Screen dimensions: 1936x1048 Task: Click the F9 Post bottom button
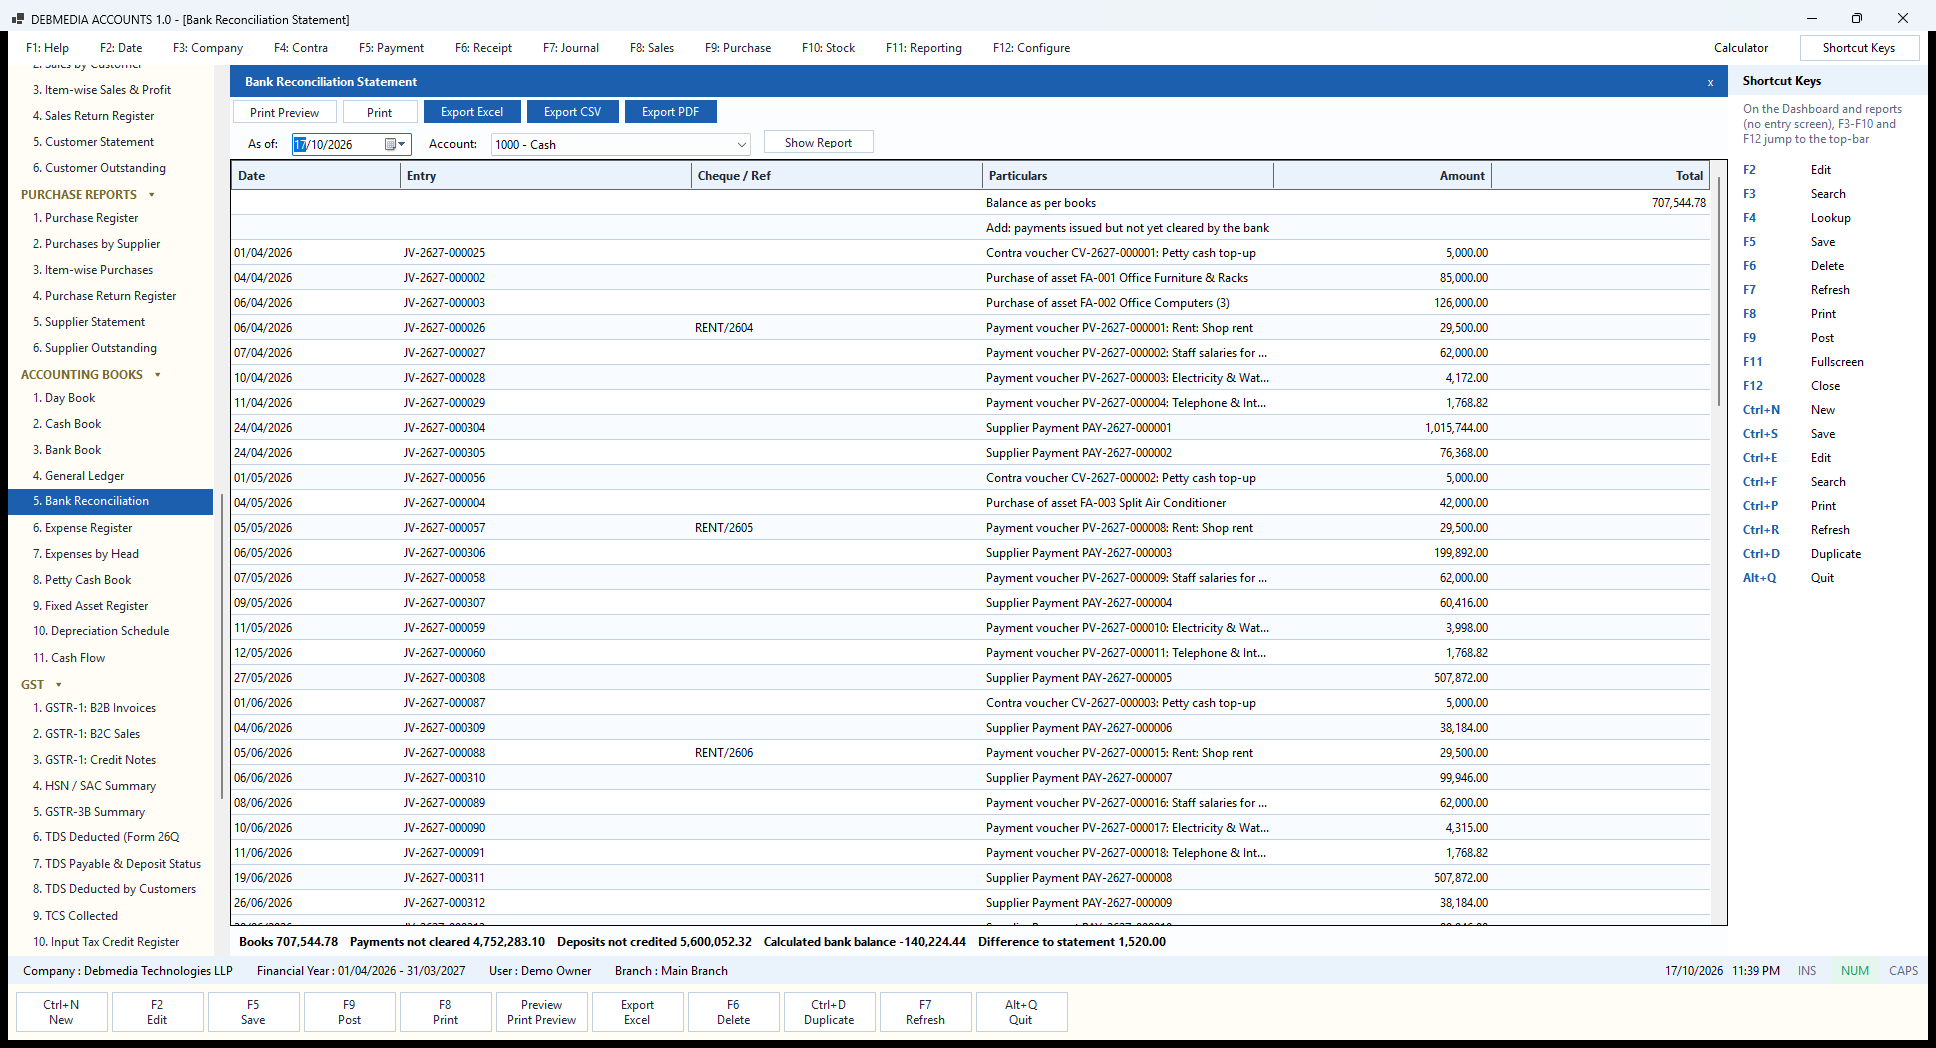(x=349, y=1012)
